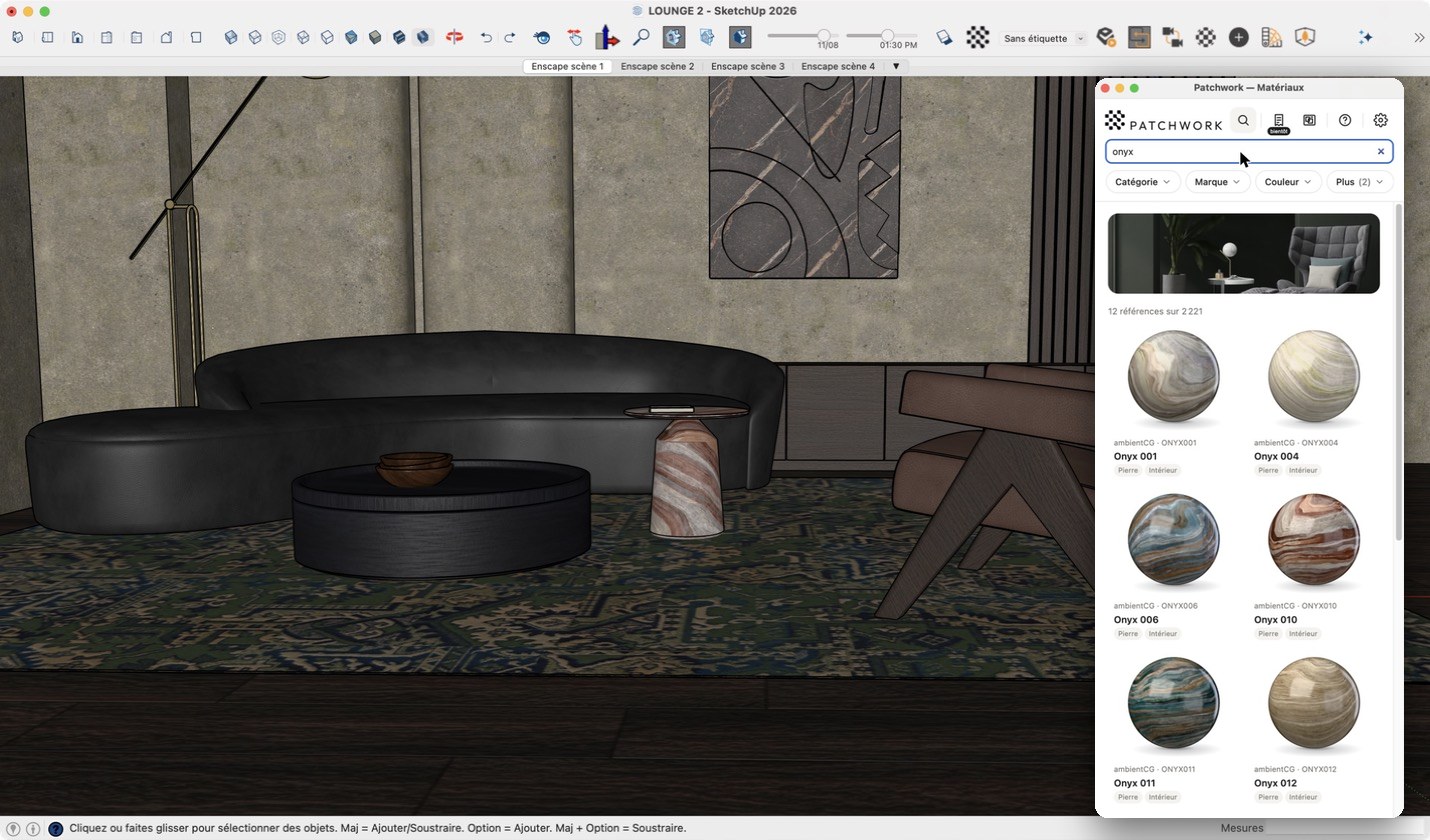Select the red Orbit tool
Viewport: 1430px width, 840px height.
pos(454,37)
